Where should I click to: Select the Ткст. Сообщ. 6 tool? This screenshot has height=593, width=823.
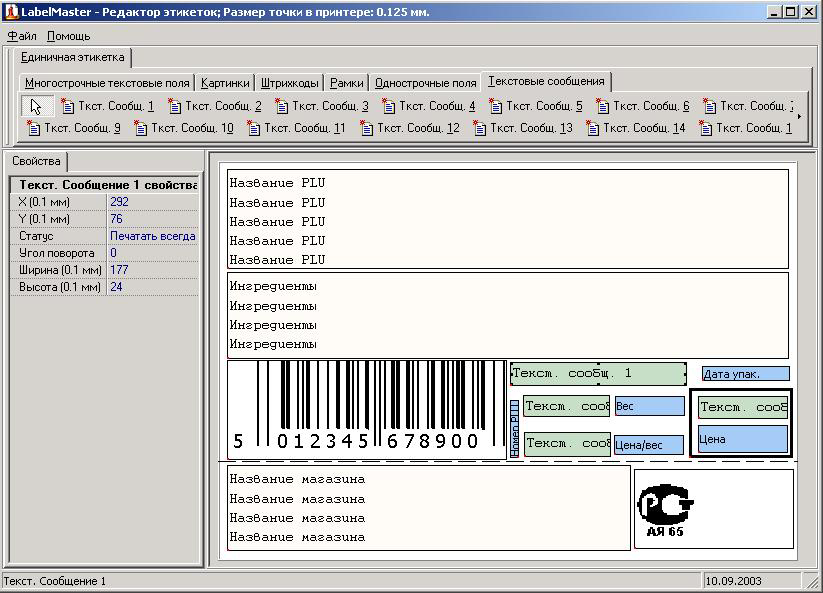(642, 106)
